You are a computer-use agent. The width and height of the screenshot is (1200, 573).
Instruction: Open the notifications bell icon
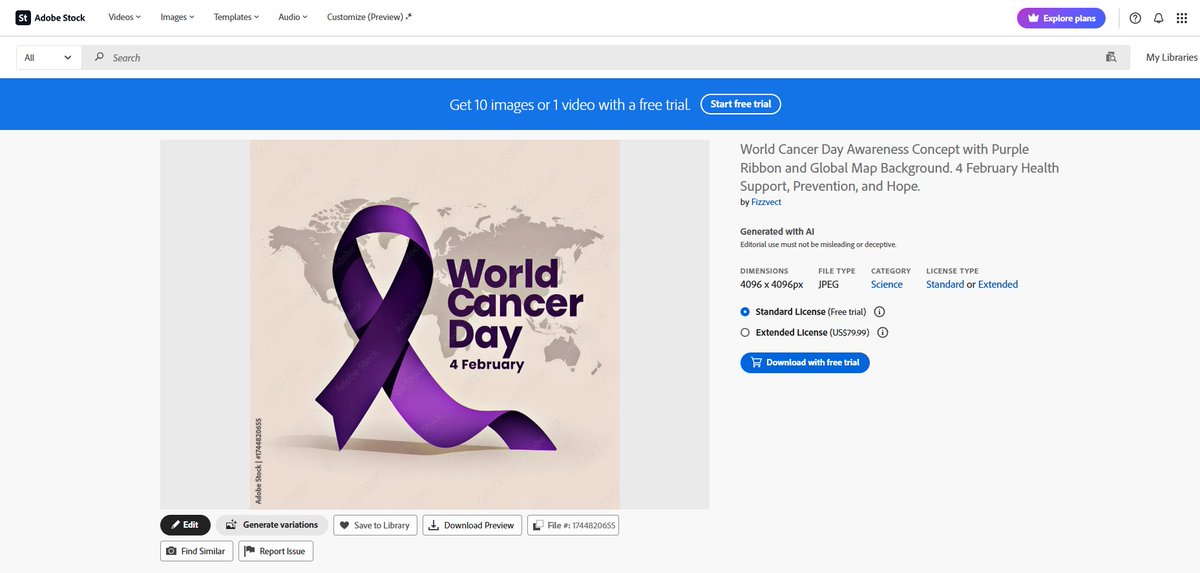[x=1159, y=18]
